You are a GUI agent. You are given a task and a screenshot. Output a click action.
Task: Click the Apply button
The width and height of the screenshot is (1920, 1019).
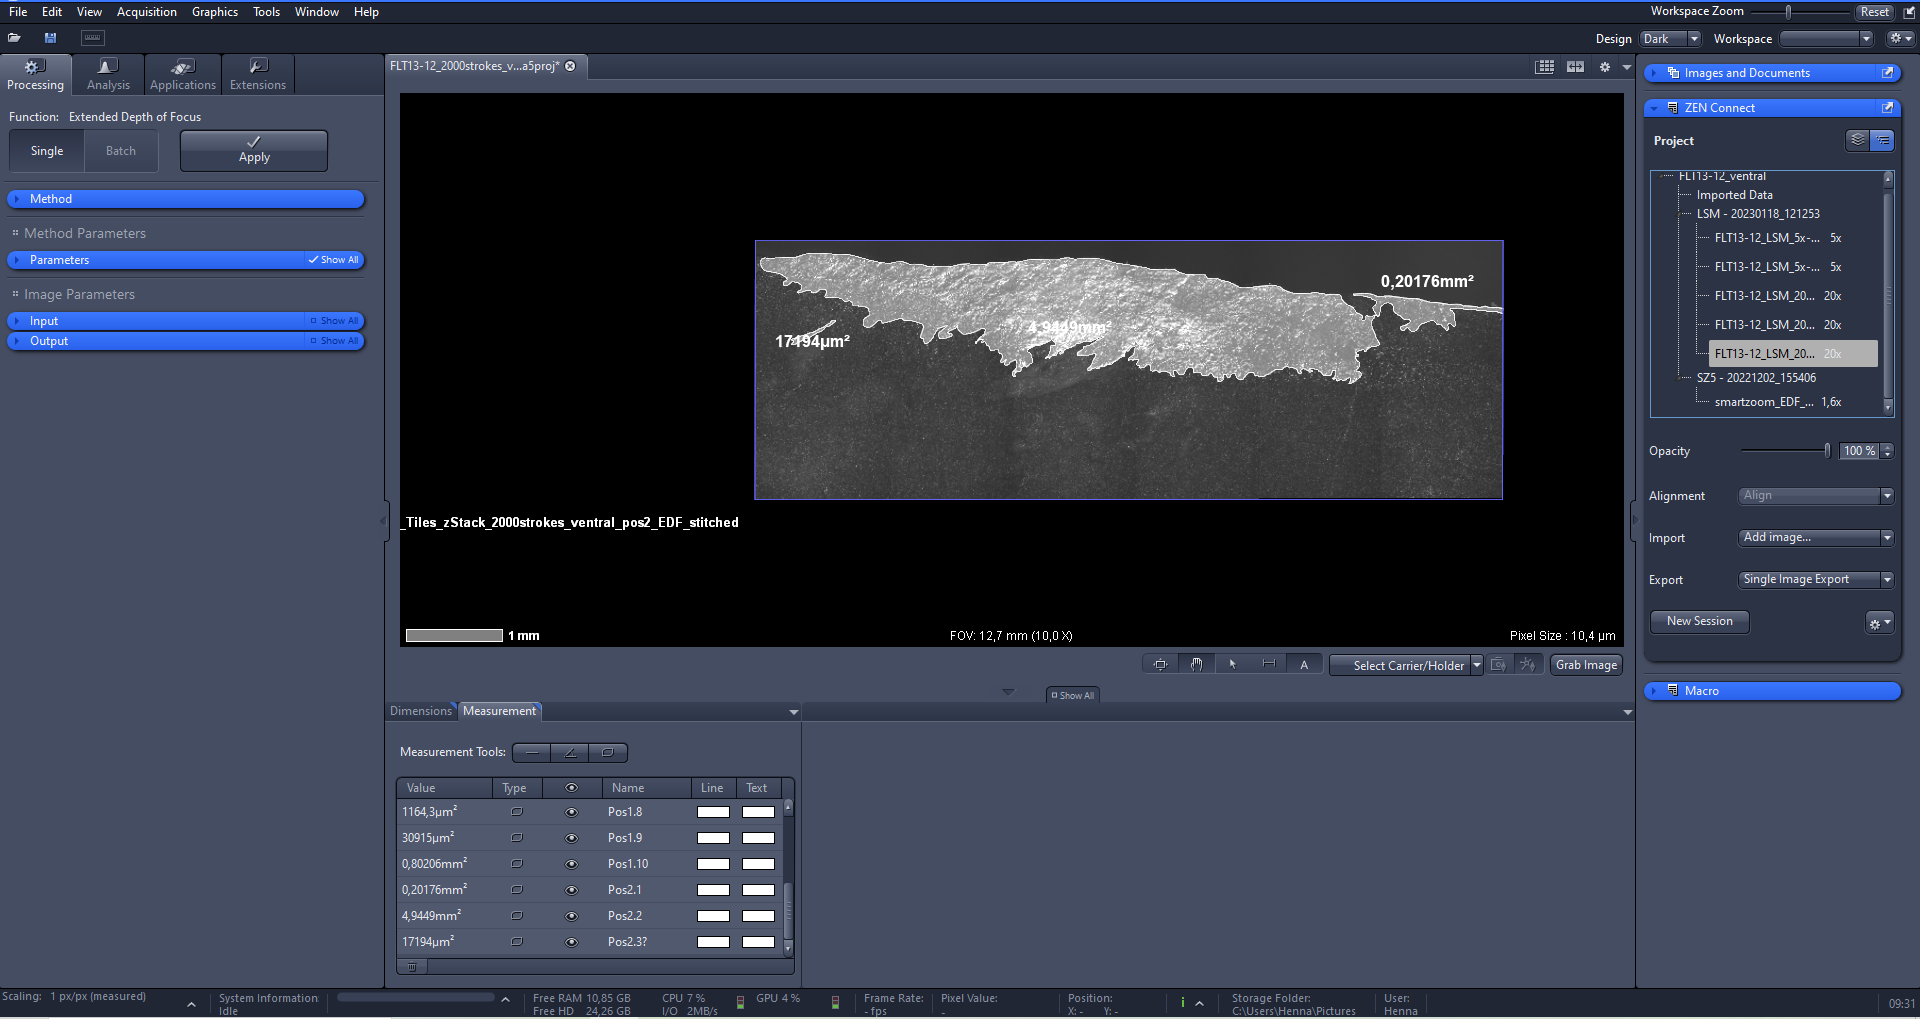tap(254, 151)
